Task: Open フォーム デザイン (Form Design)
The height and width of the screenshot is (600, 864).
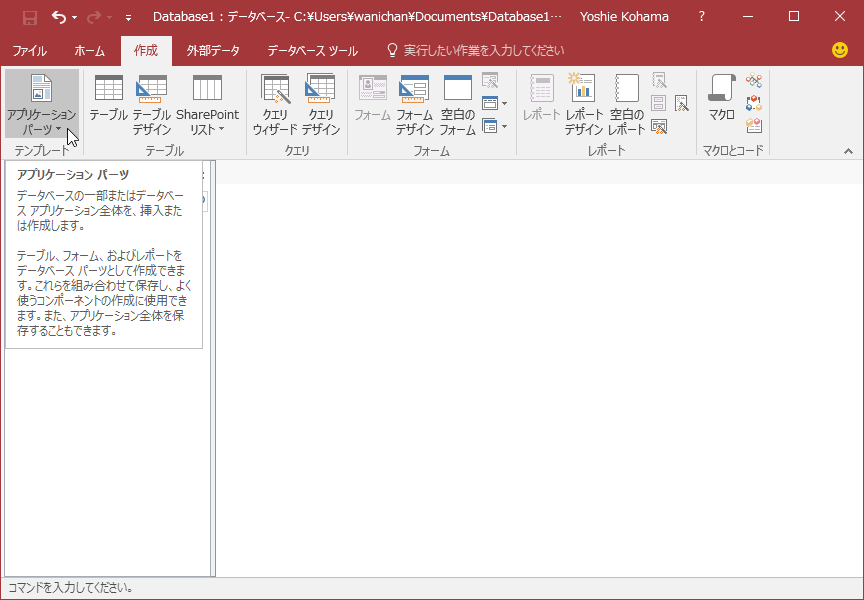Action: (414, 104)
